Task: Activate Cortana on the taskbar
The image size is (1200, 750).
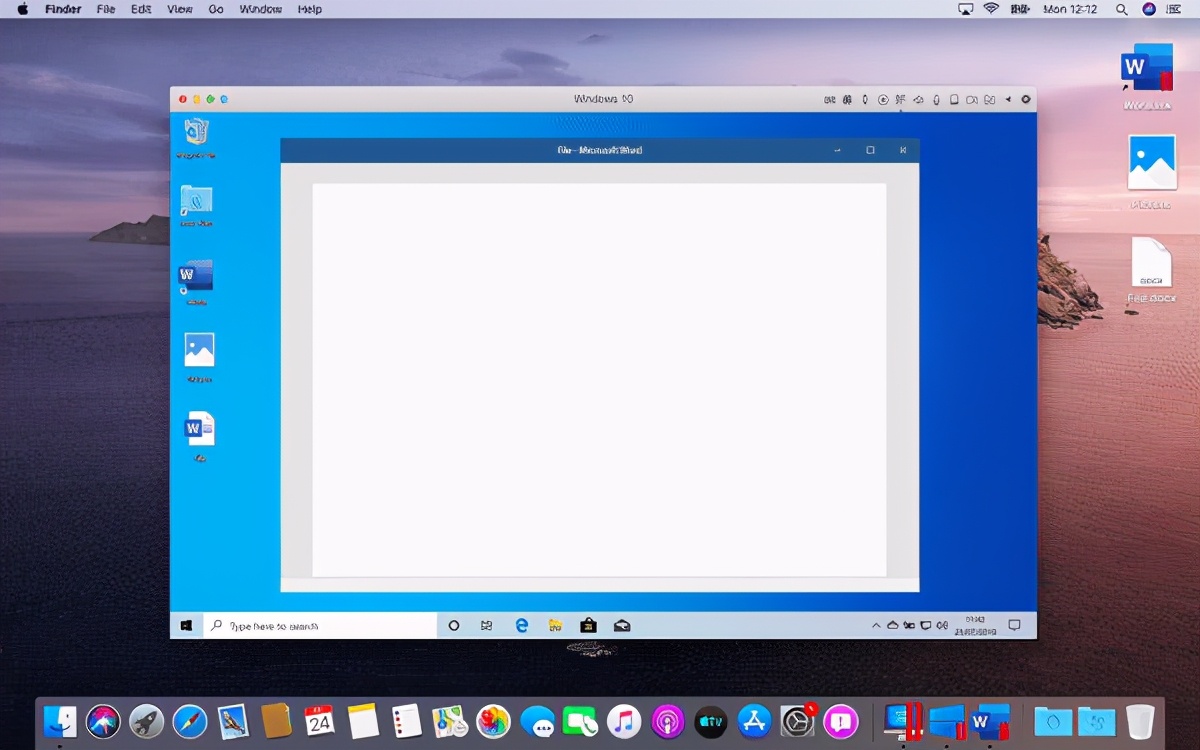Action: click(453, 624)
